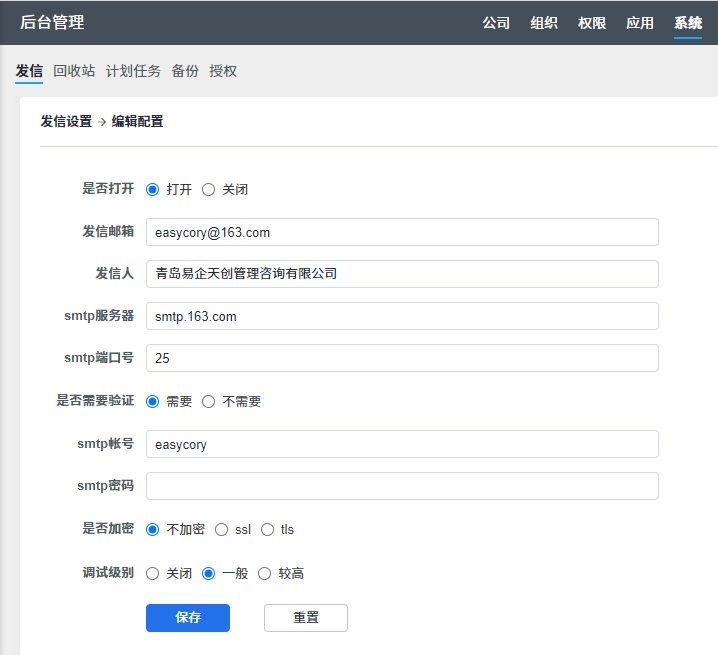The width and height of the screenshot is (718, 655).
Task: Select the 关闭 option for 是否打开
Action: click(209, 189)
